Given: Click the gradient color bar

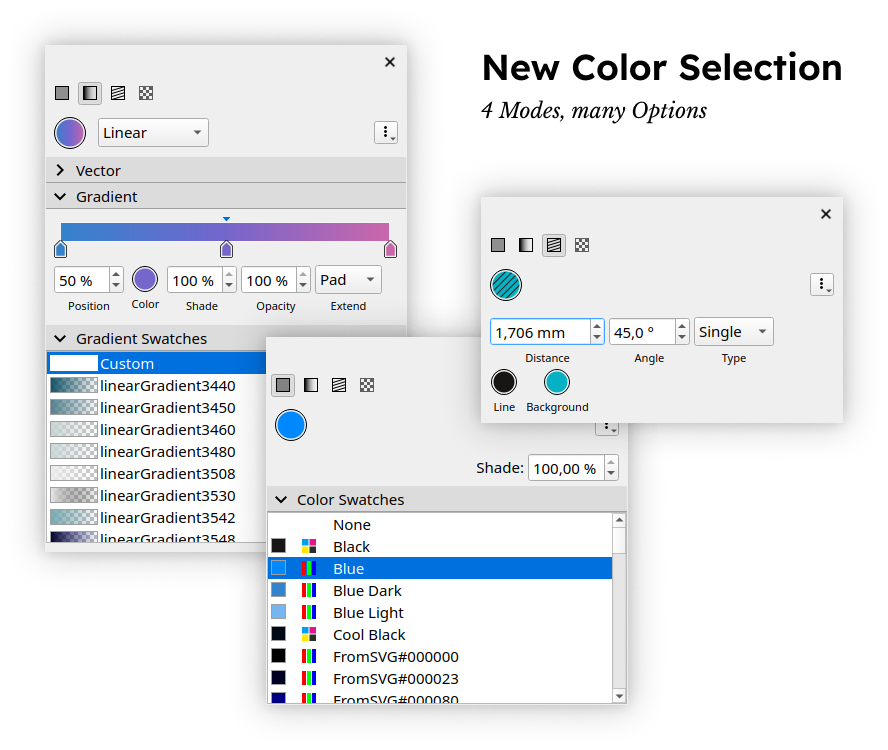Looking at the screenshot, I should (225, 232).
